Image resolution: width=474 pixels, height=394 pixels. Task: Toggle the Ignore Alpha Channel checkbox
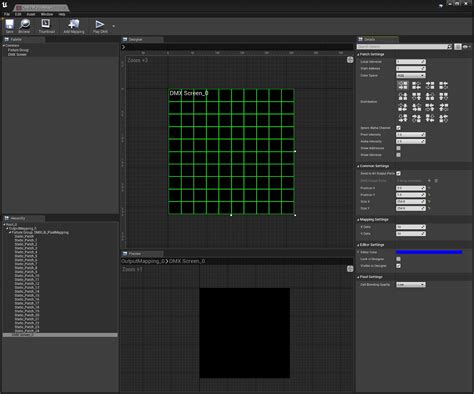(398, 128)
